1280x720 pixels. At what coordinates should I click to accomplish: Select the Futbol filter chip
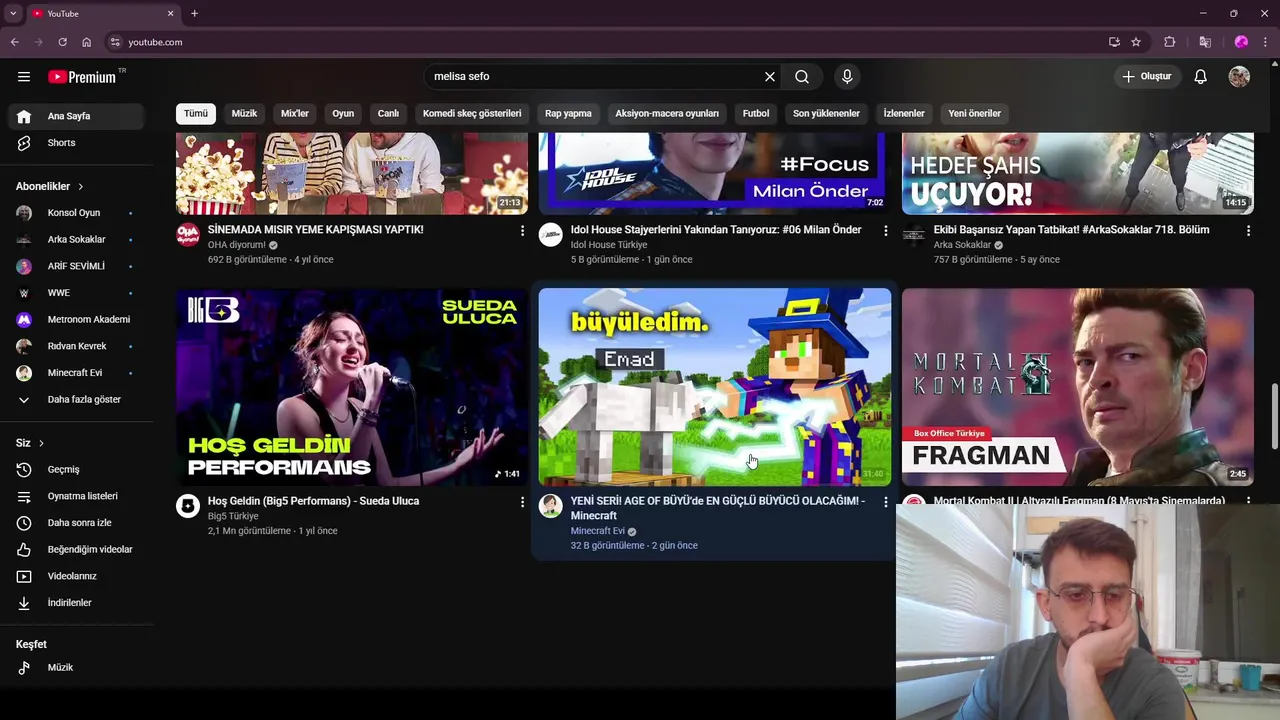(756, 113)
